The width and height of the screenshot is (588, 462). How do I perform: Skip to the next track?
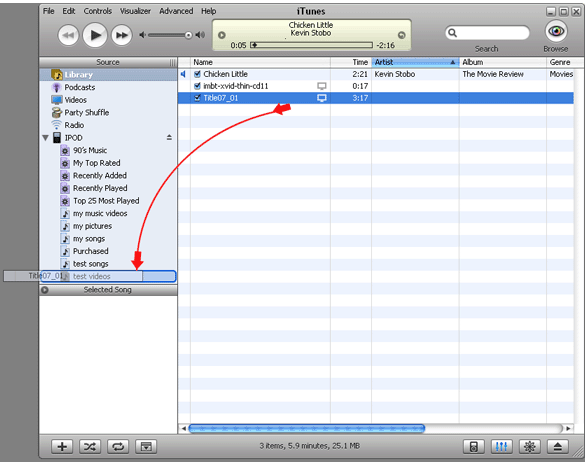pos(122,36)
